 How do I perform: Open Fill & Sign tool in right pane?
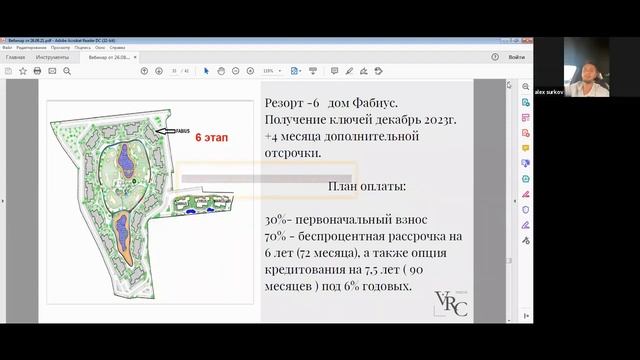(x=526, y=194)
